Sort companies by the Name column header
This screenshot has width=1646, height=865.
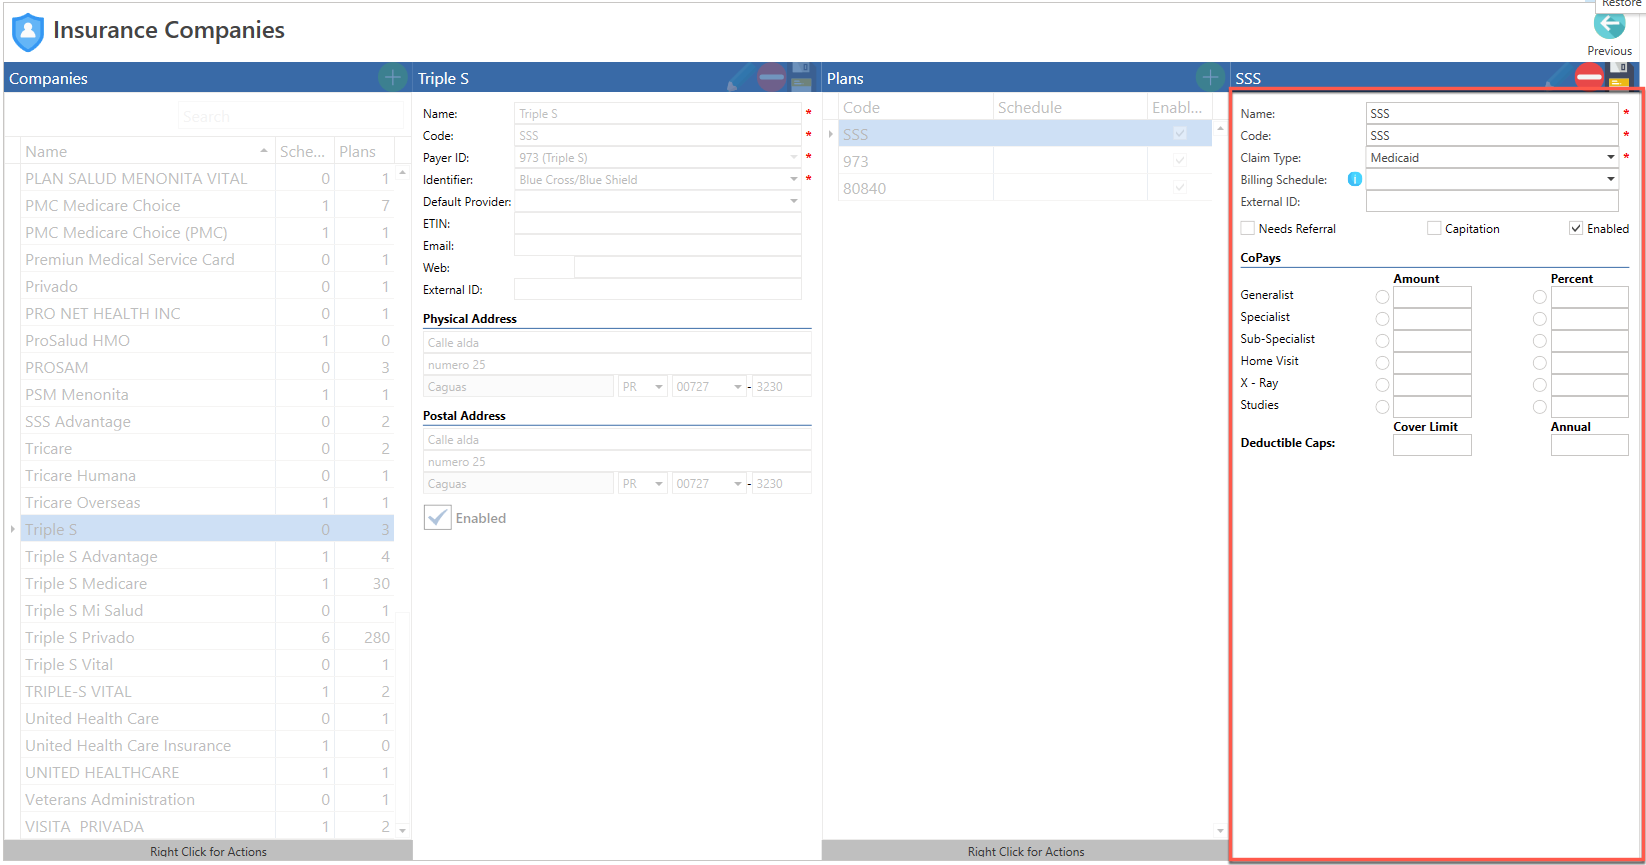coord(147,151)
